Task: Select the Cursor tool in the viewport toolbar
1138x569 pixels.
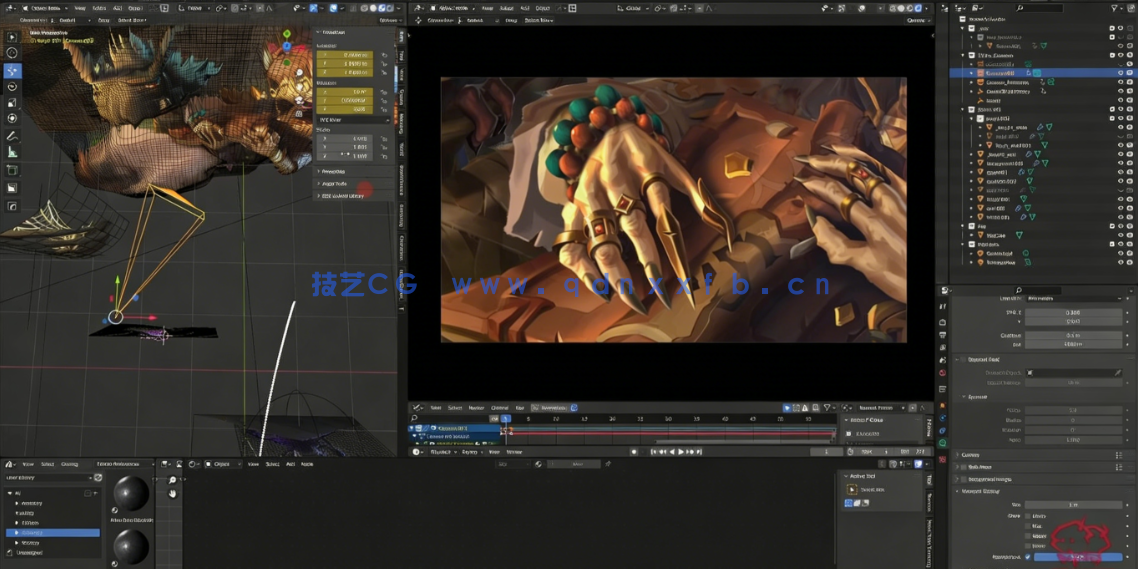Action: pyautogui.click(x=12, y=53)
